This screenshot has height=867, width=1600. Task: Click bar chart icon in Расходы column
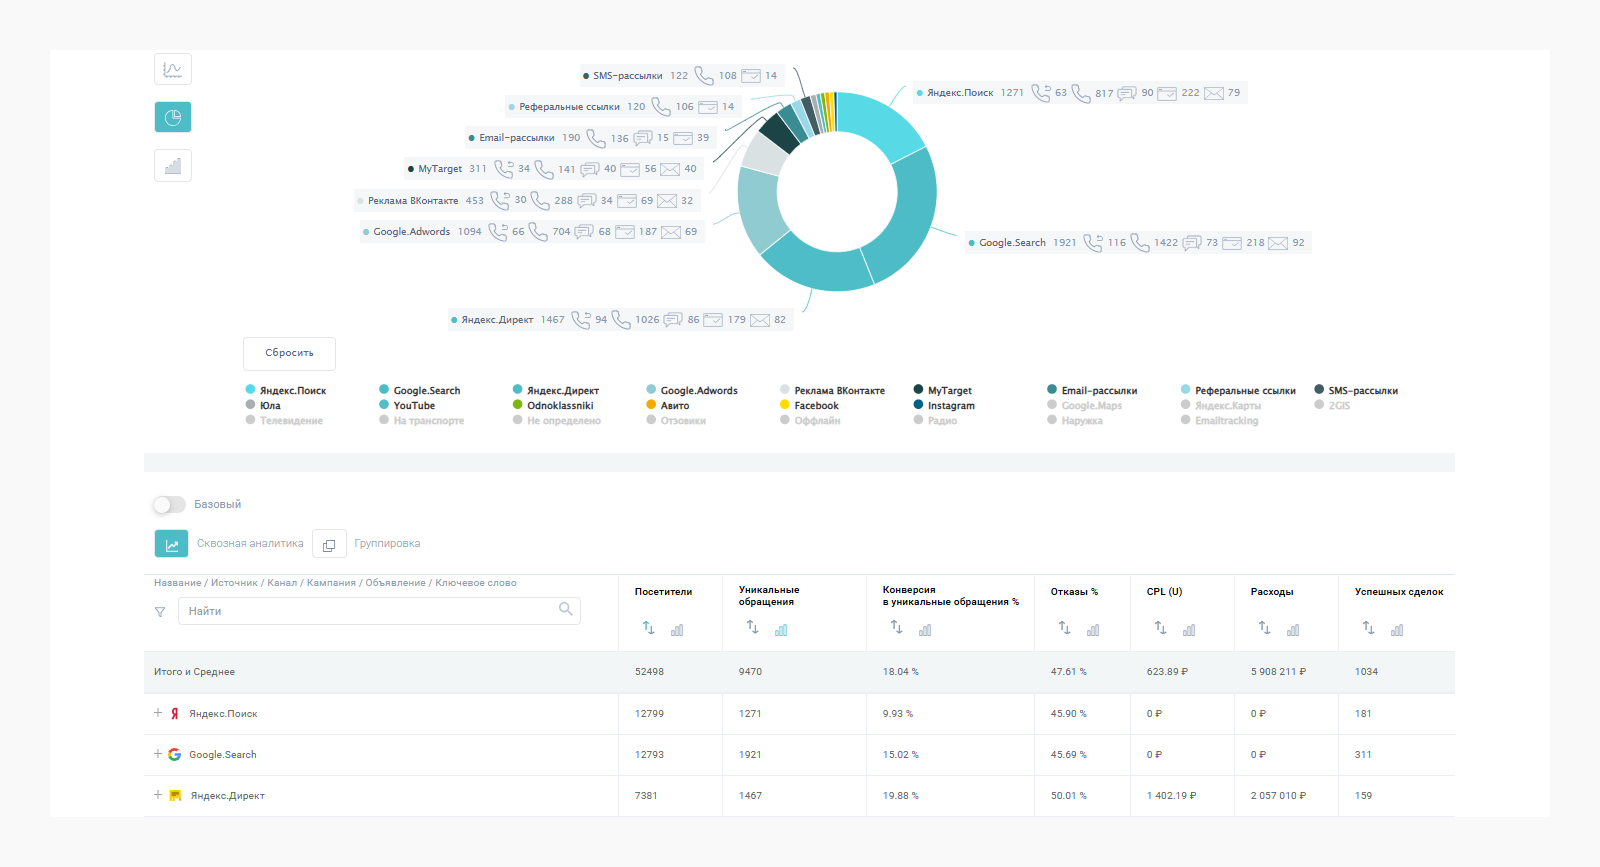(1293, 630)
